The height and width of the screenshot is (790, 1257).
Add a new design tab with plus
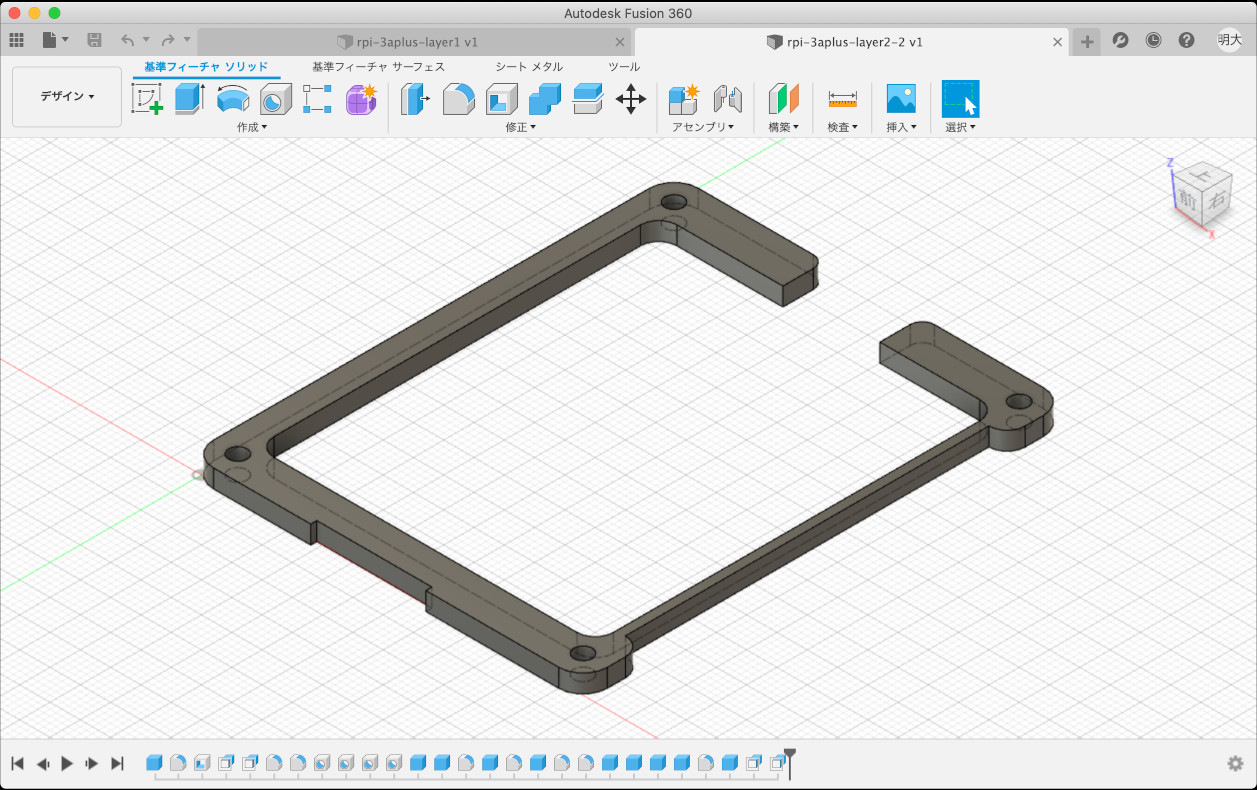click(1088, 41)
